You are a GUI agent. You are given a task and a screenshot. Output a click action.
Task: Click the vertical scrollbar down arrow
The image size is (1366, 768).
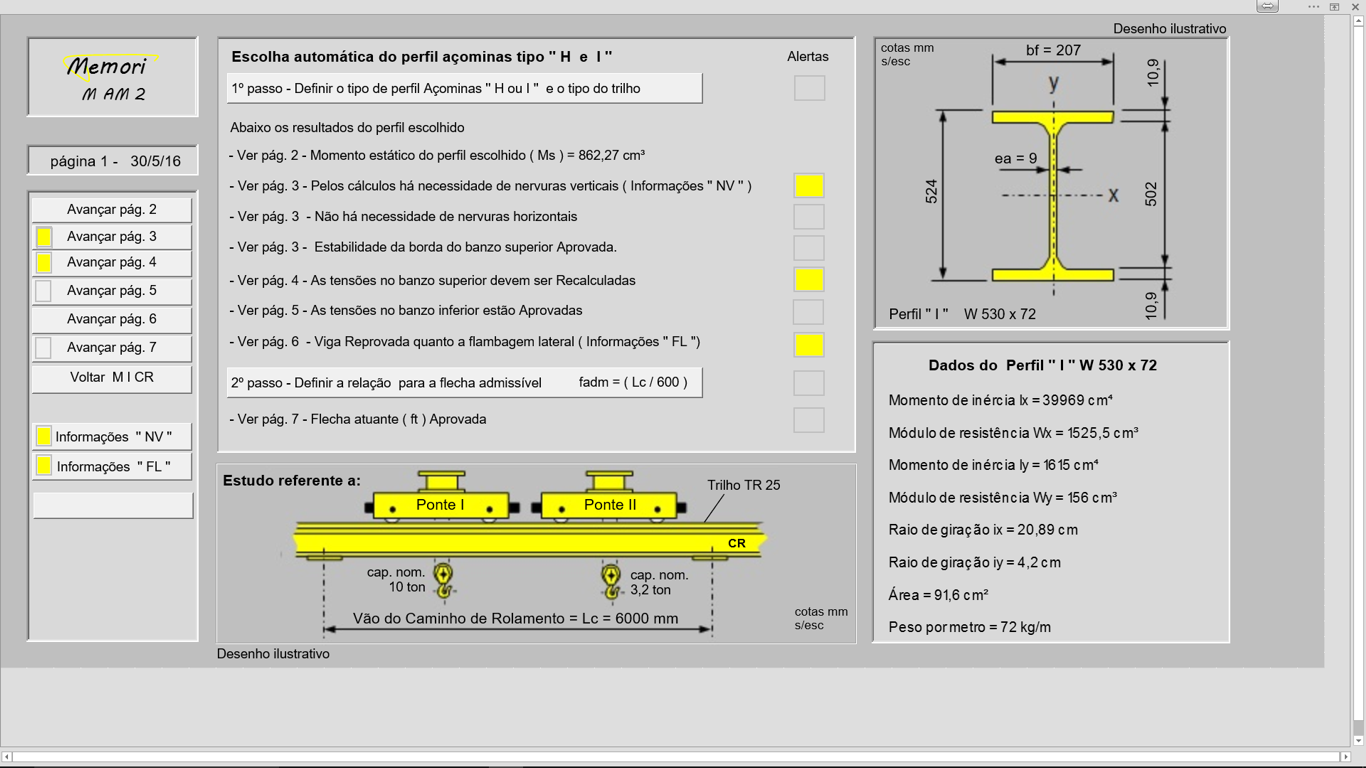pos(1358,741)
